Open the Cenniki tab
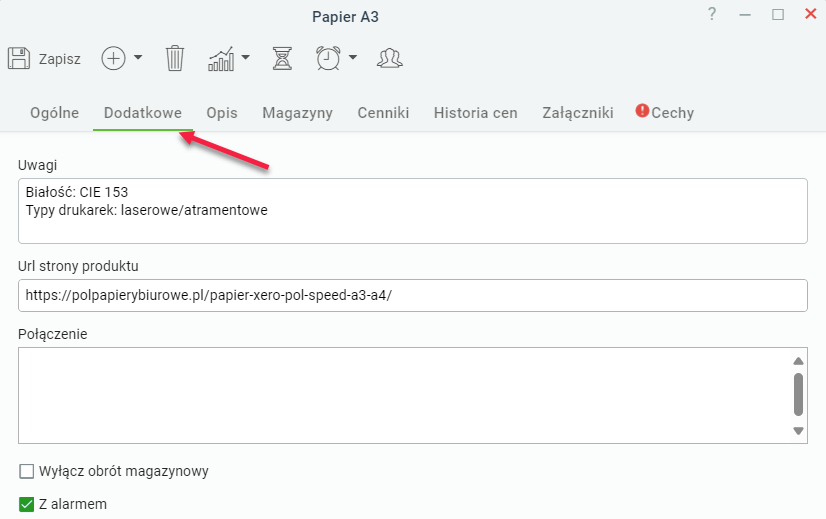The image size is (826, 519). pyautogui.click(x=384, y=113)
